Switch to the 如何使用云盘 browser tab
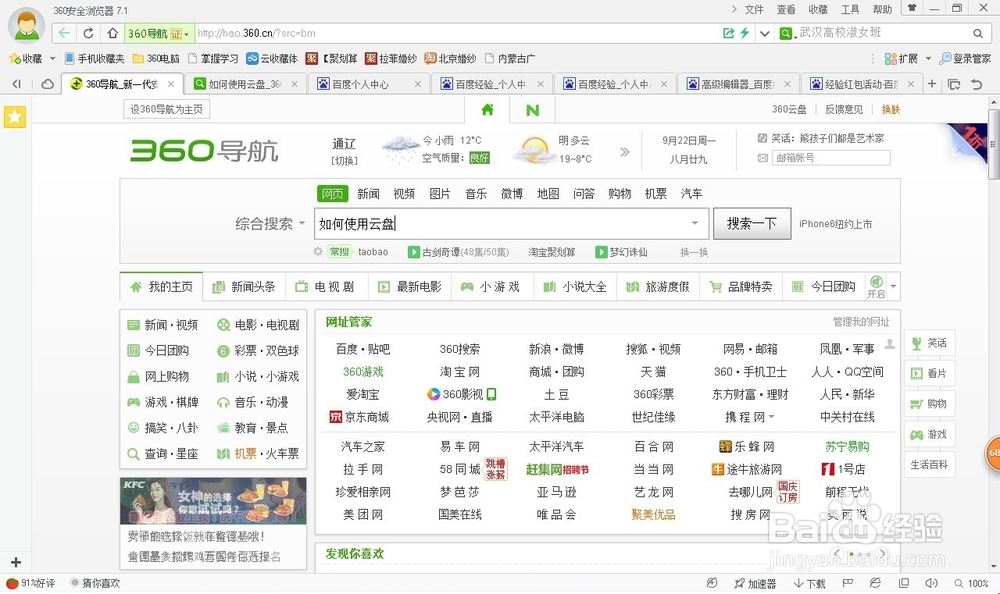This screenshot has height=594, width=1000. click(x=246, y=84)
